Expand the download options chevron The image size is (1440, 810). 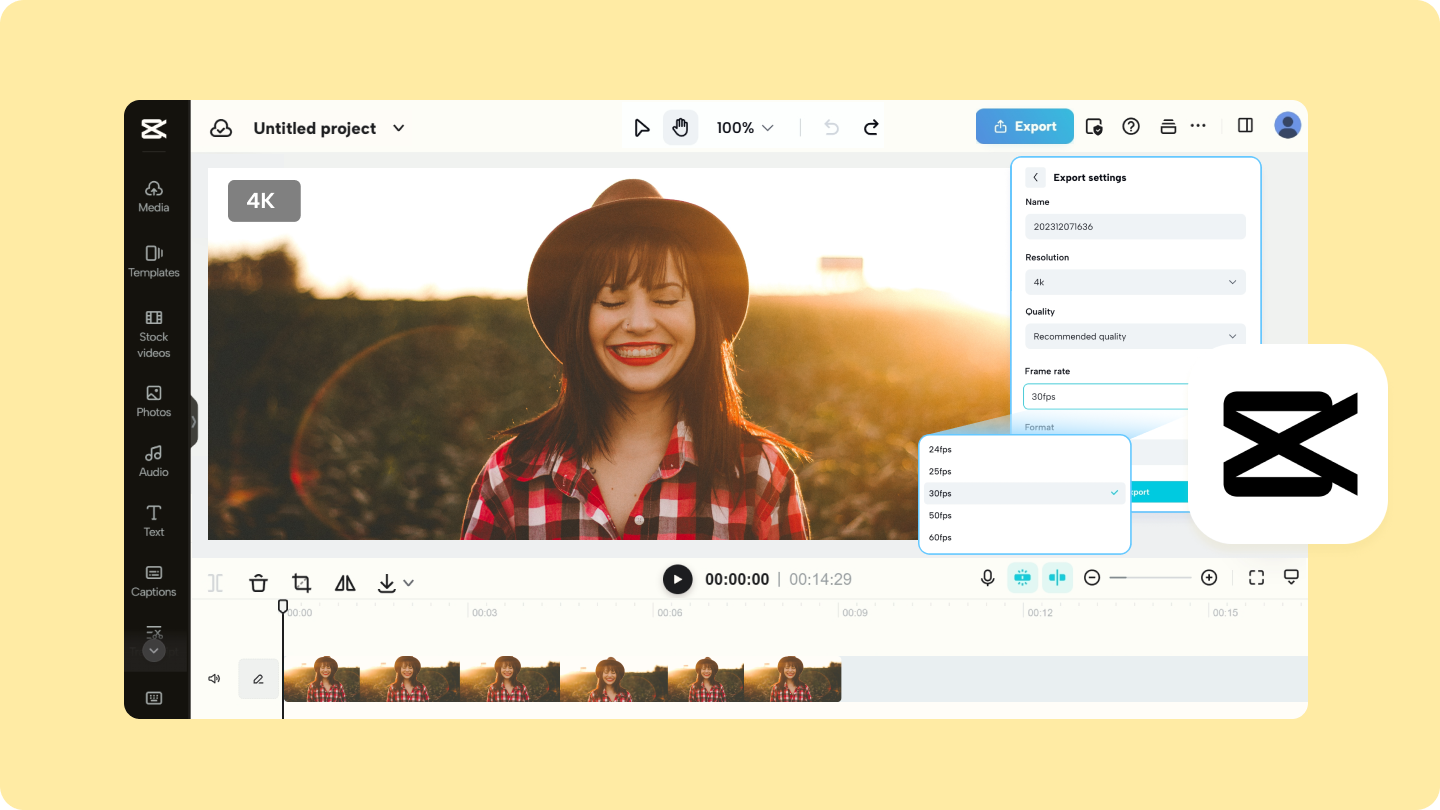click(x=408, y=583)
